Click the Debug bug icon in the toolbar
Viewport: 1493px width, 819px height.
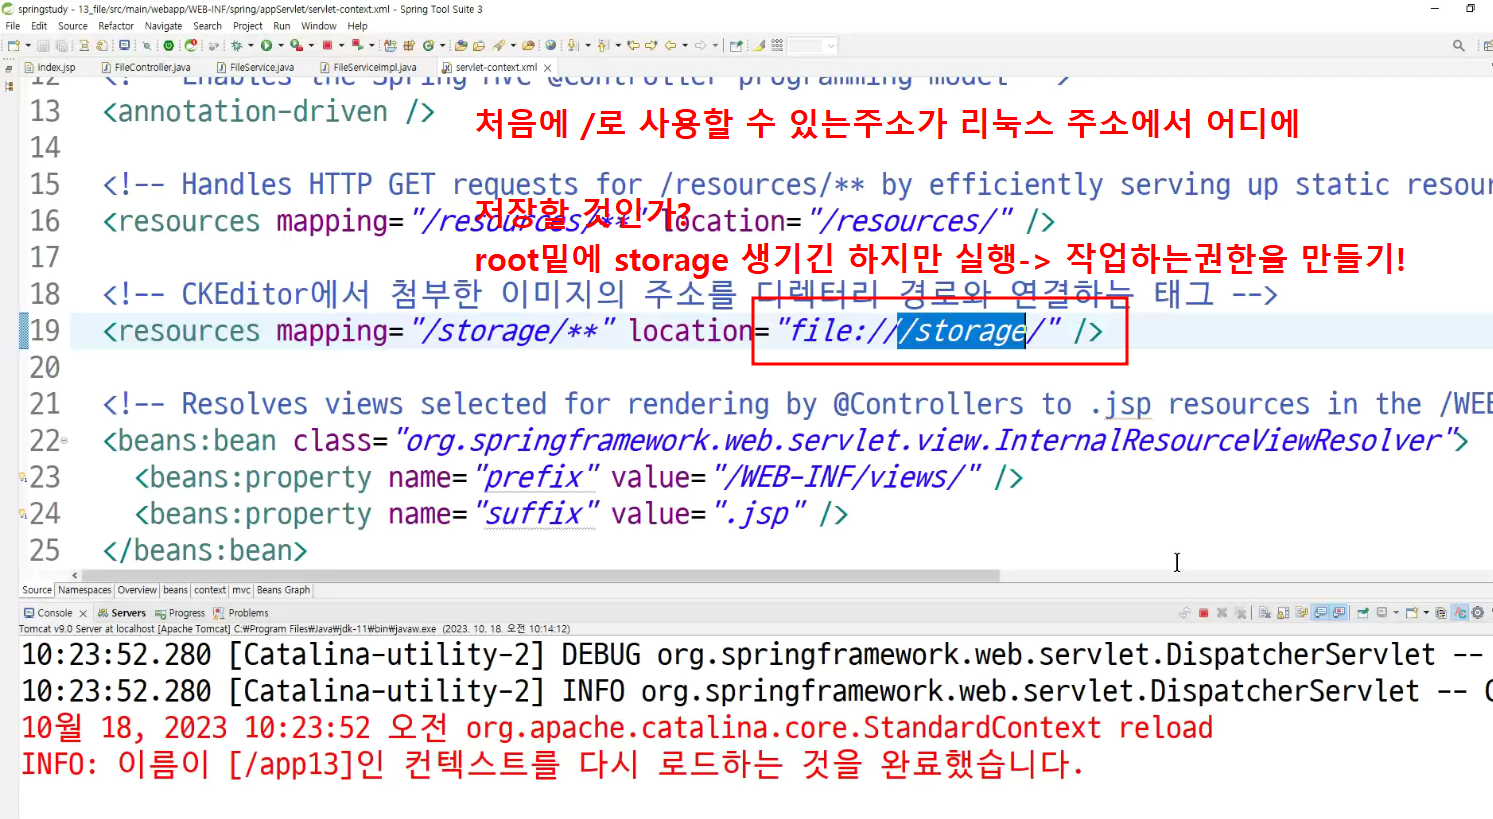pos(236,45)
